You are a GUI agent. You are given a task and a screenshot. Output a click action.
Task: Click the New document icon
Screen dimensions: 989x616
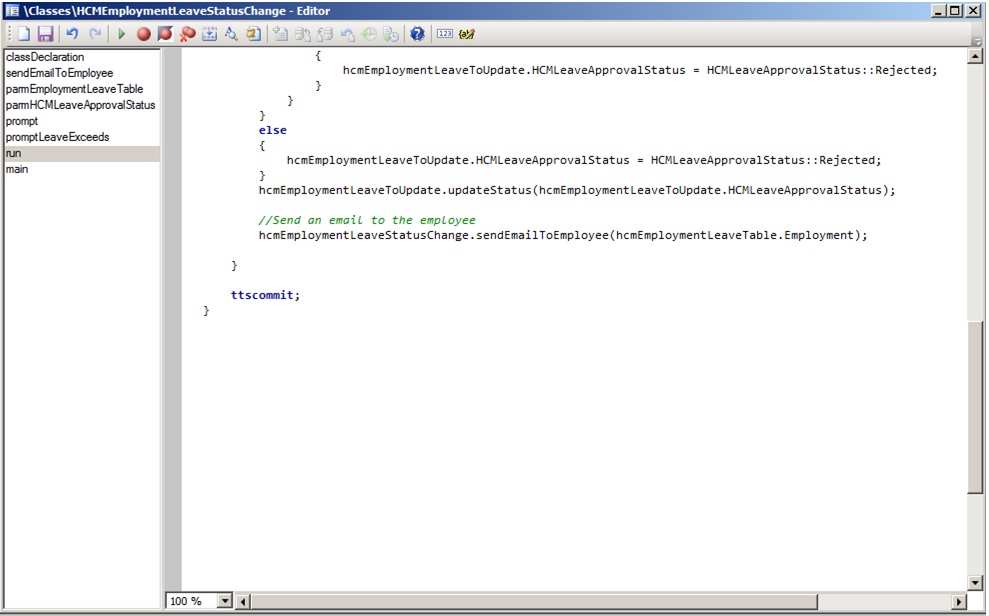[x=23, y=34]
